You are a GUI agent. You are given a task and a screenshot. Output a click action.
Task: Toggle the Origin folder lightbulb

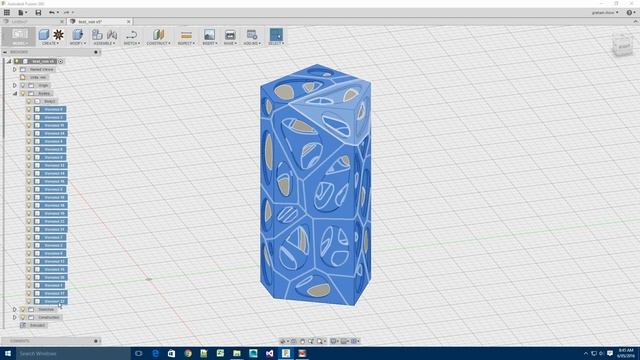[23, 85]
